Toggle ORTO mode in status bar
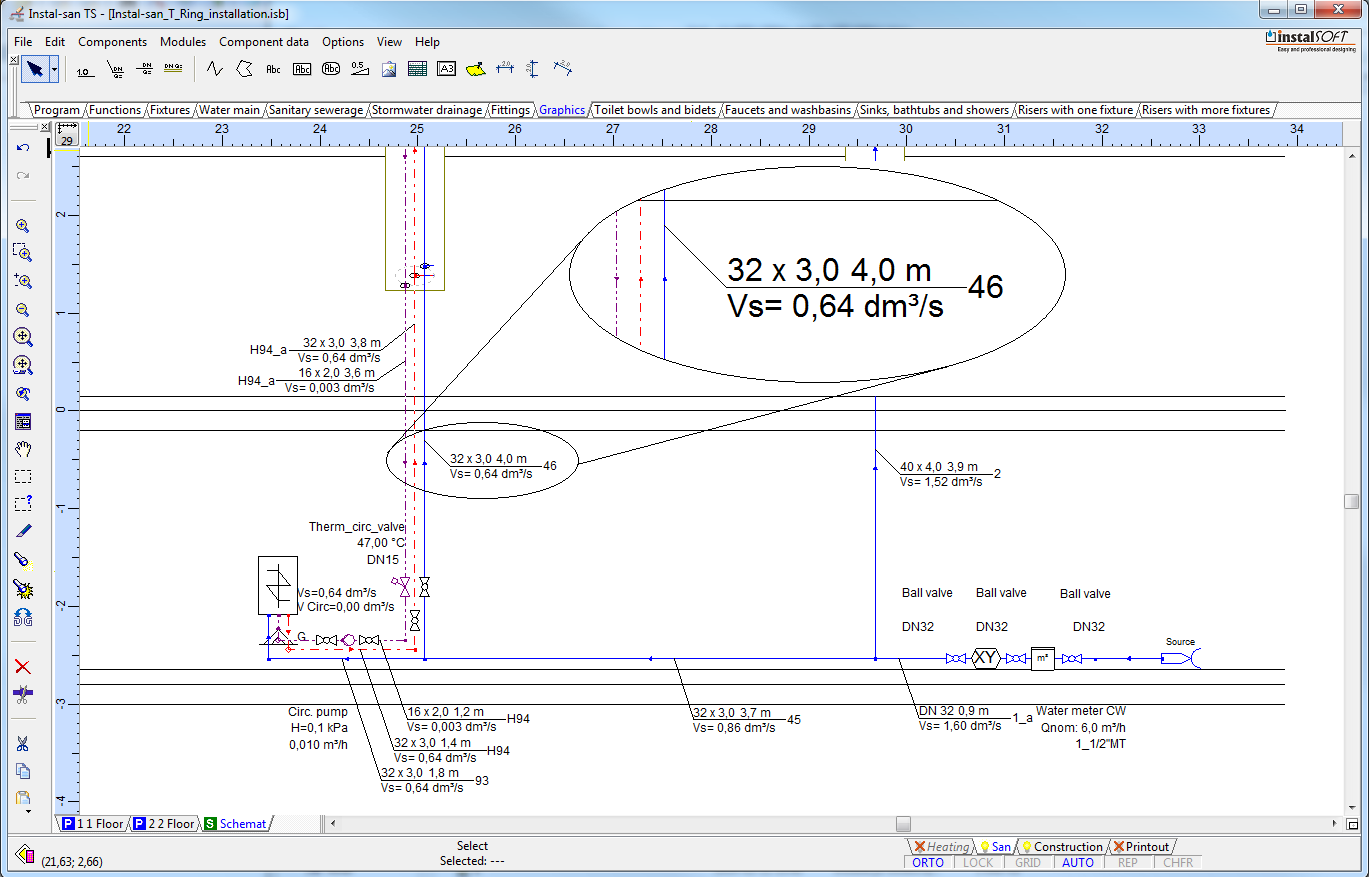Image resolution: width=1369 pixels, height=877 pixels. pos(928,862)
